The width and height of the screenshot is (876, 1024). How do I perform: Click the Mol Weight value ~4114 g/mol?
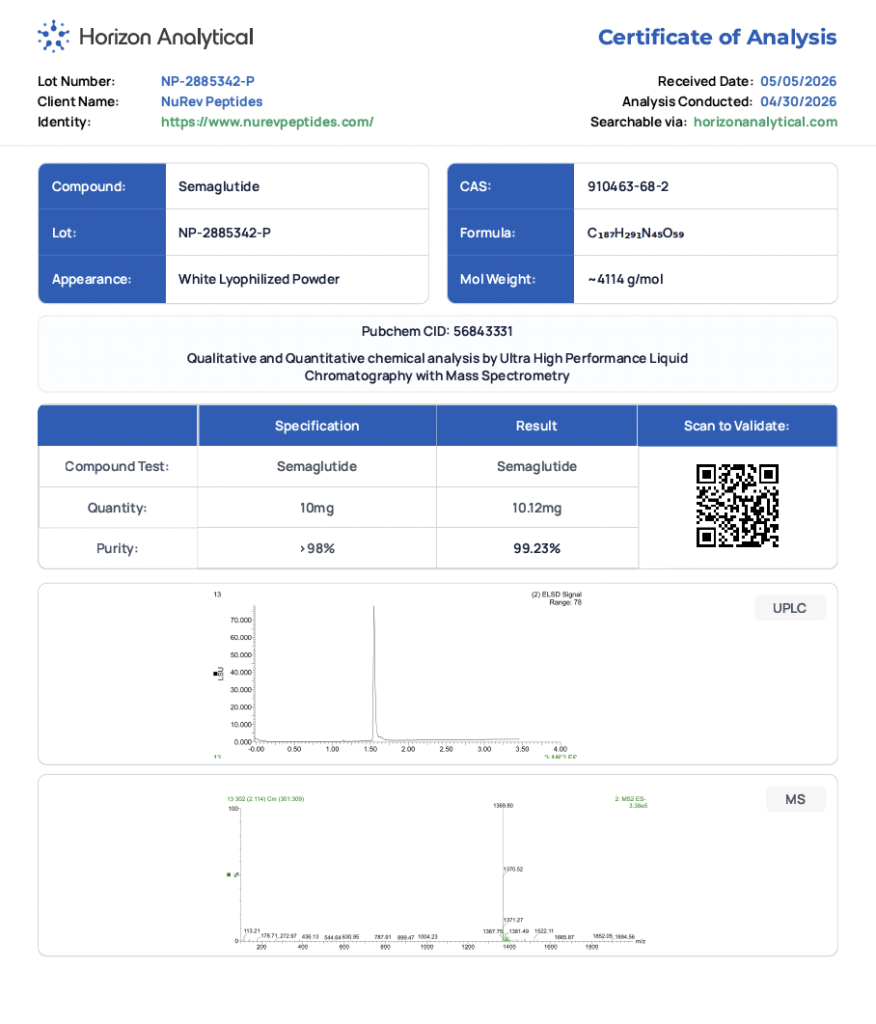[x=625, y=280]
